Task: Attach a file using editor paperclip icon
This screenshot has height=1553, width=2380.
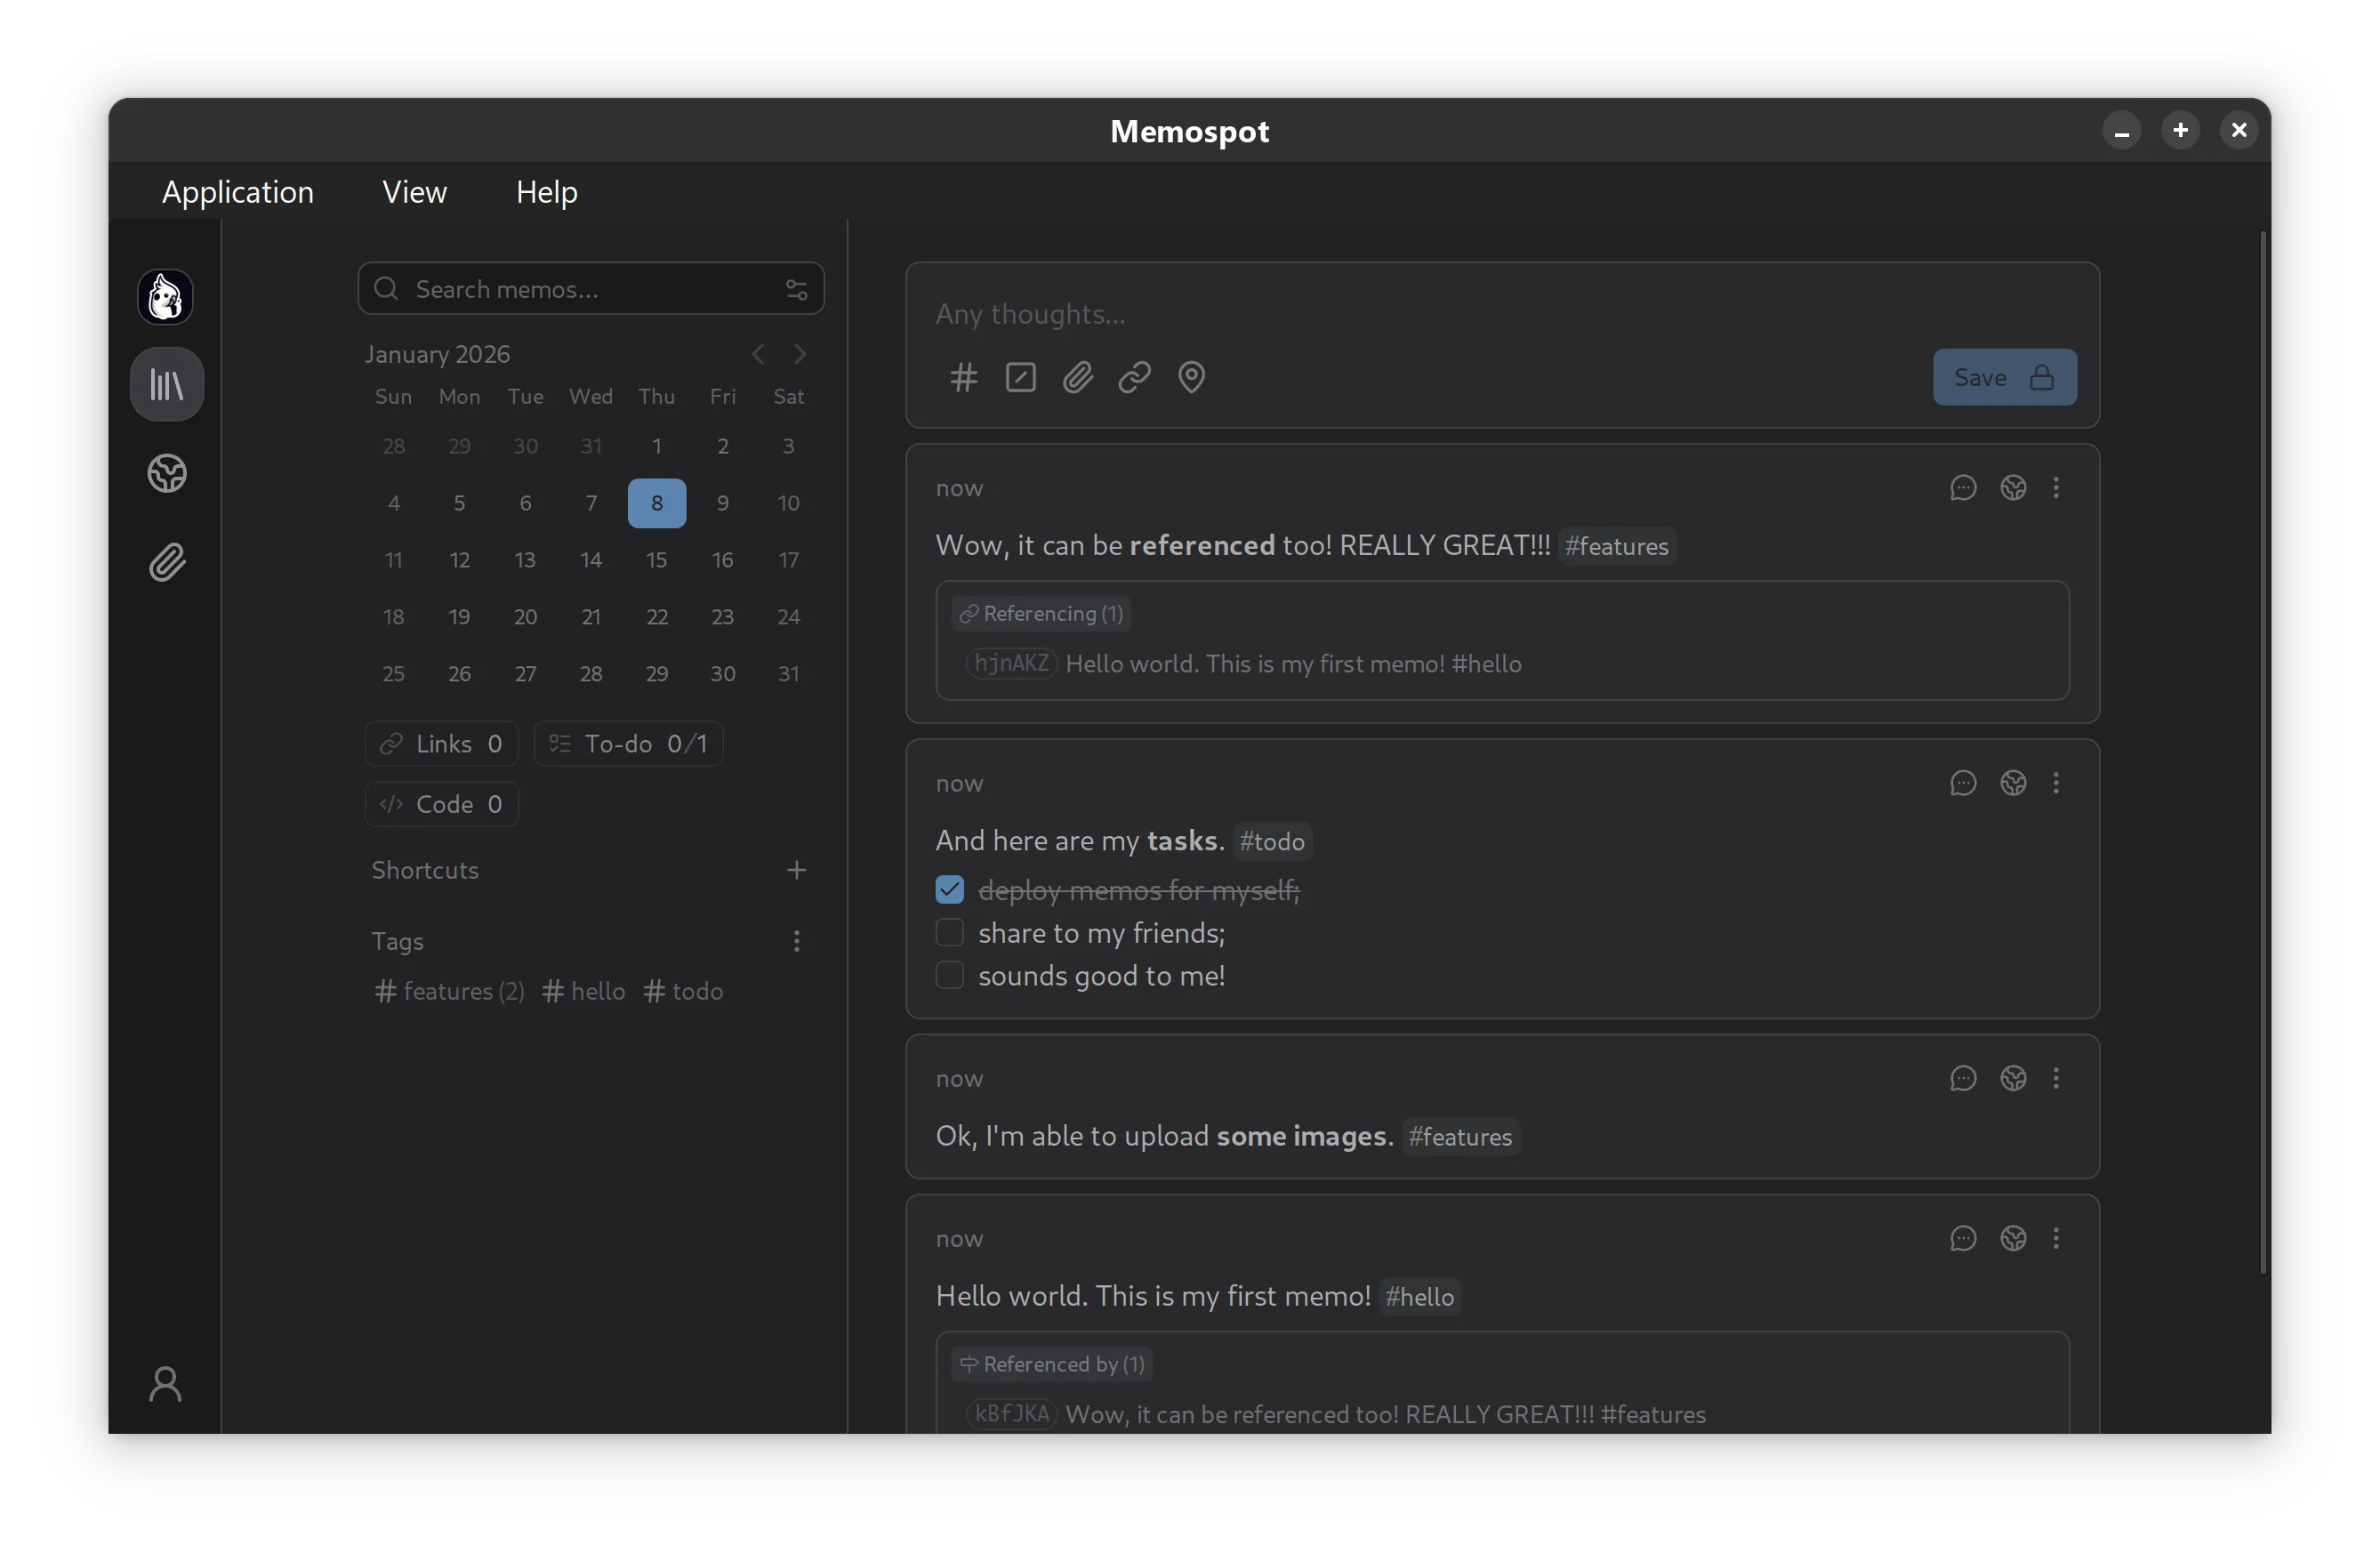Action: point(1077,377)
